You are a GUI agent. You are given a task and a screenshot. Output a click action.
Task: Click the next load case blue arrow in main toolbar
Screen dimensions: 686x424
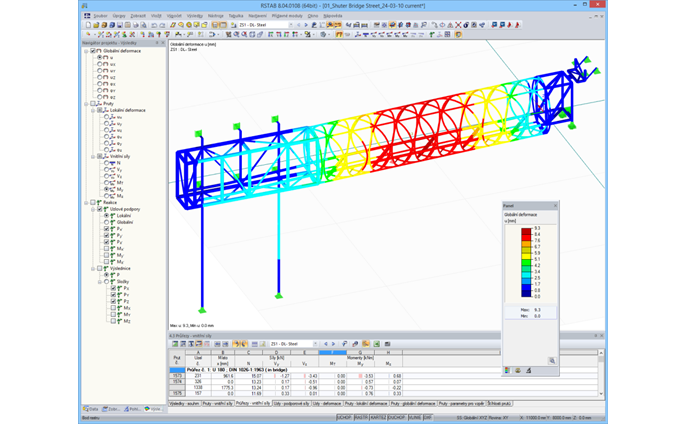[306, 25]
